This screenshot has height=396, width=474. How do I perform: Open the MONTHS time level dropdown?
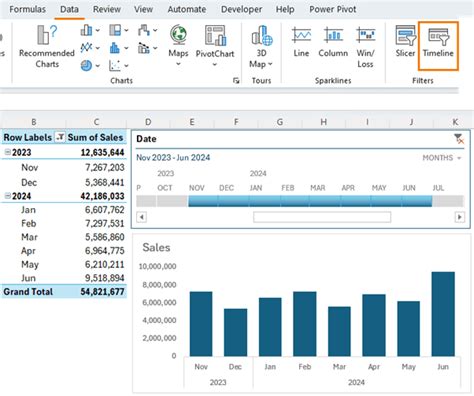442,158
